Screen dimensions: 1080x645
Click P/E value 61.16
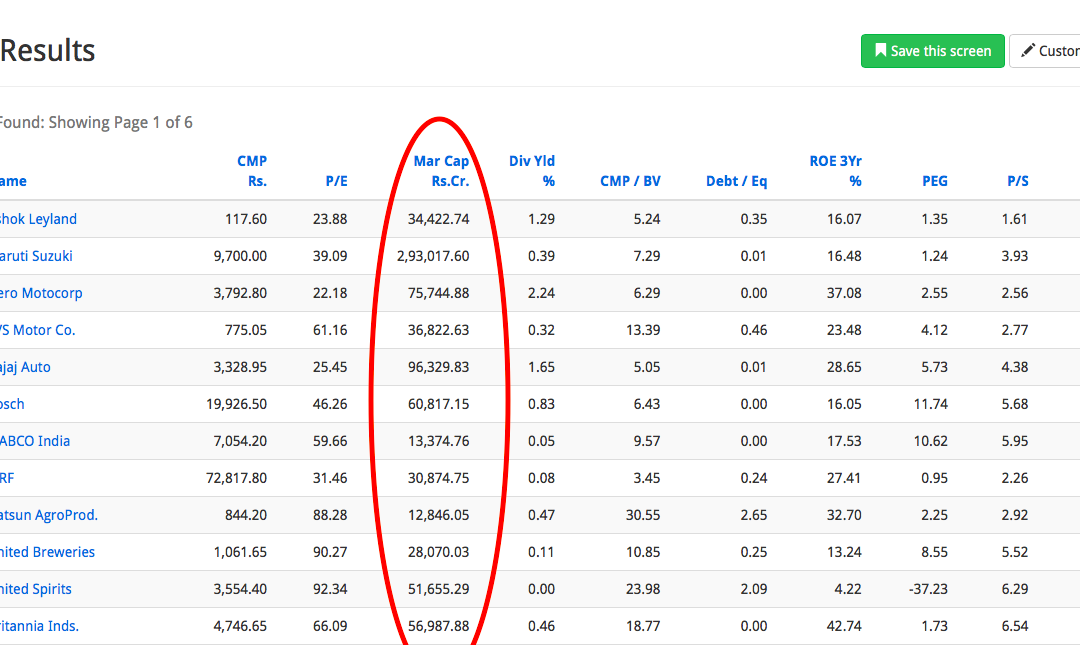point(330,330)
